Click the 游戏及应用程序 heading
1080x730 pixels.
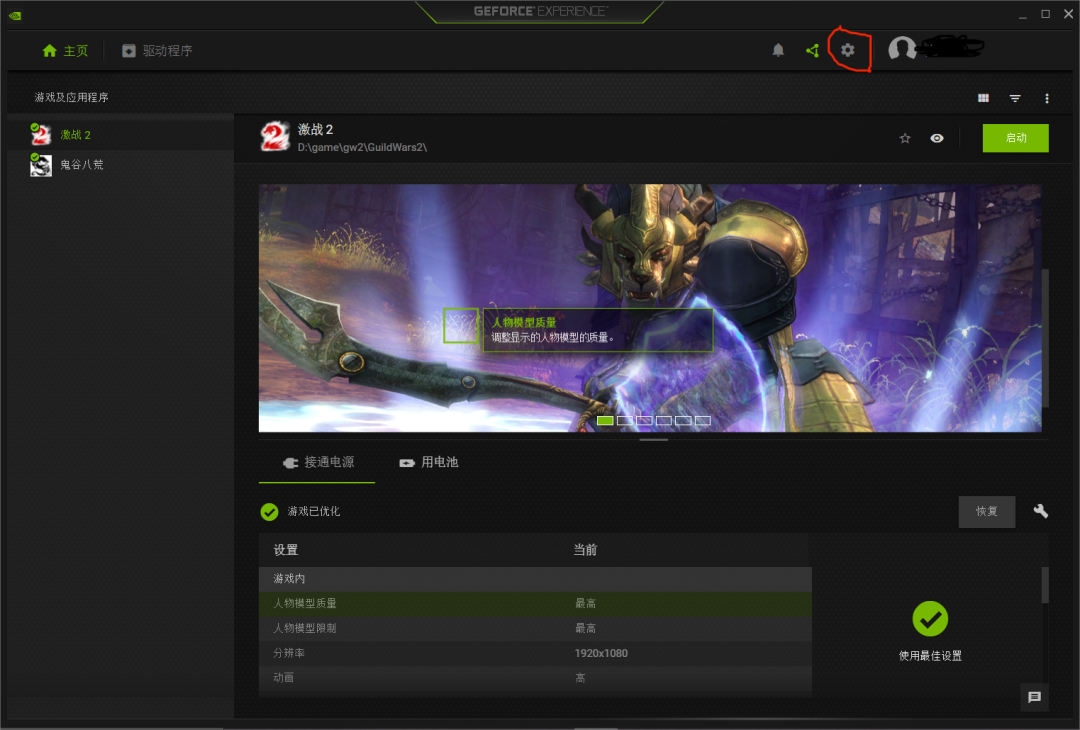(x=72, y=97)
